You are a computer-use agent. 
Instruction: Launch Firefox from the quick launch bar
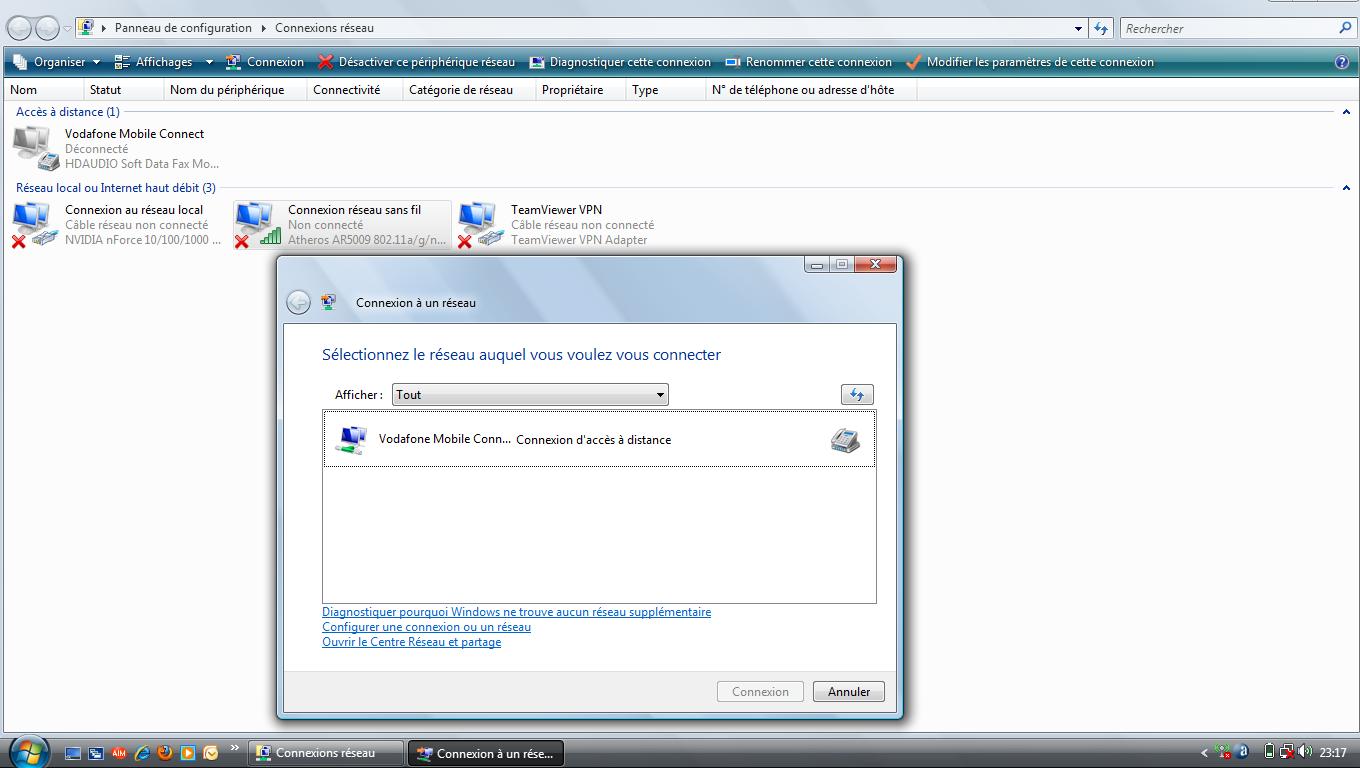click(x=165, y=753)
